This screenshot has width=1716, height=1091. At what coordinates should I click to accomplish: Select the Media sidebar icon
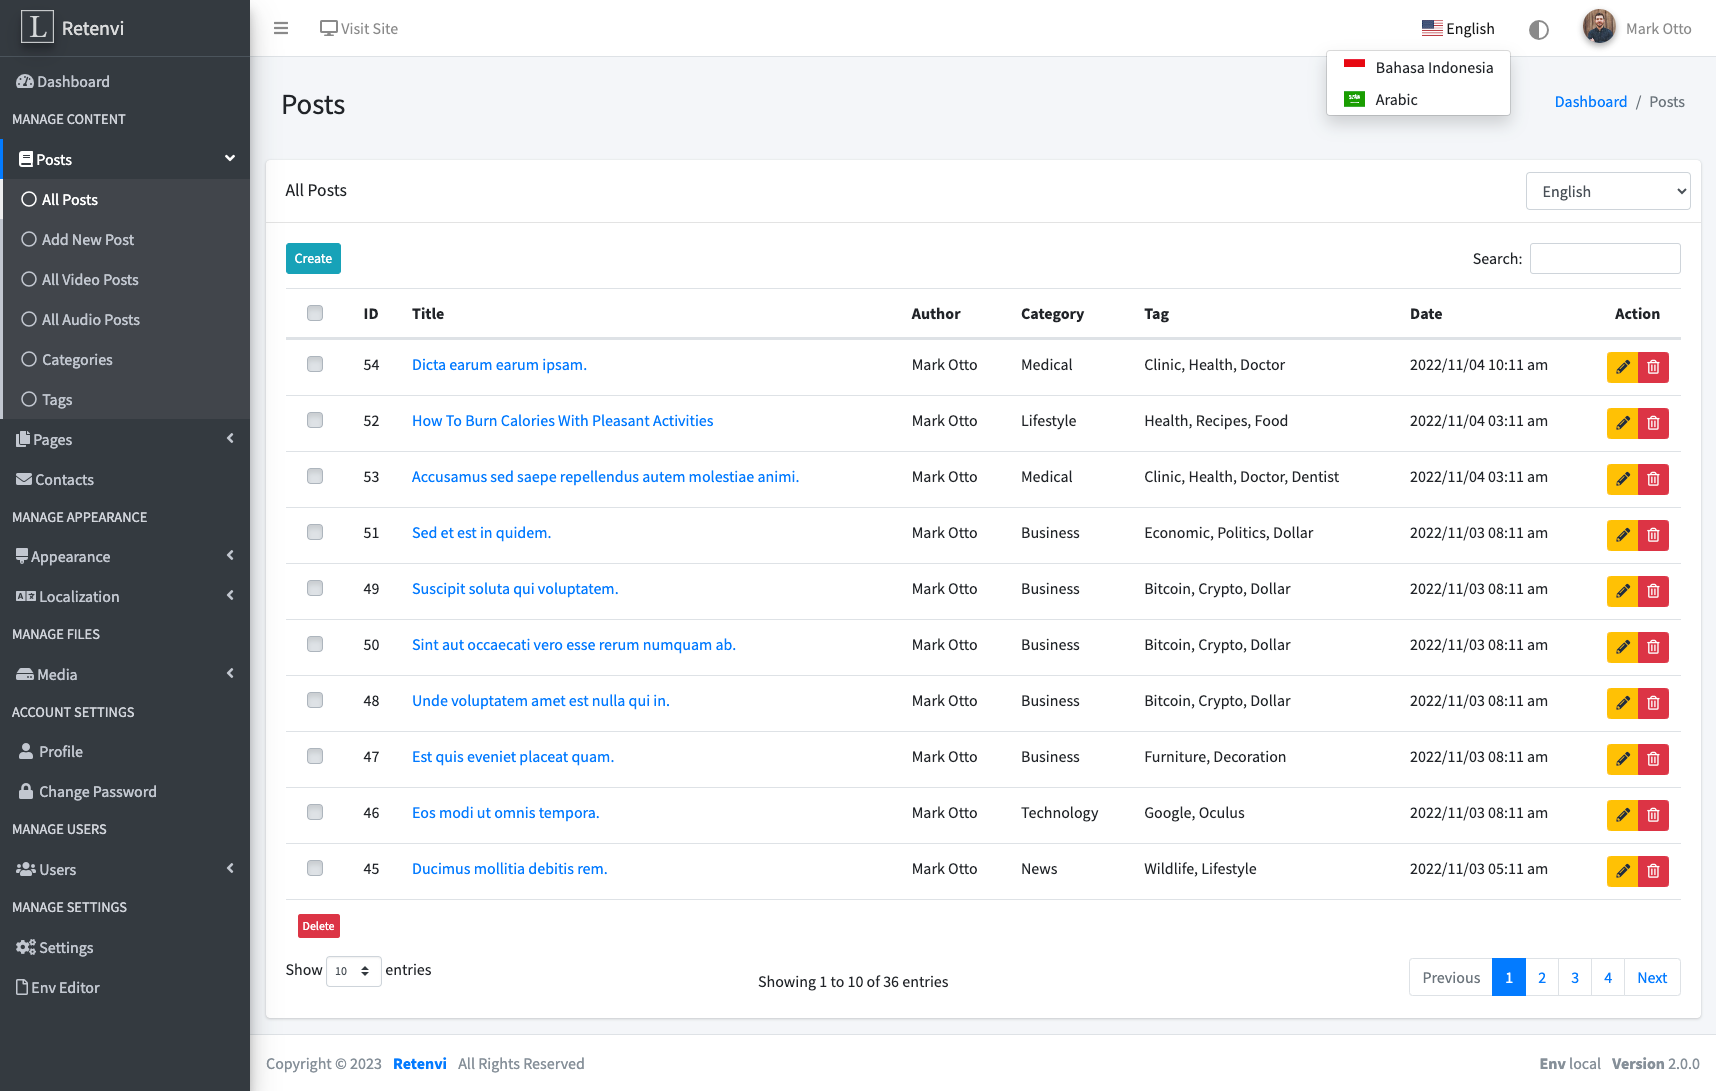(x=24, y=674)
